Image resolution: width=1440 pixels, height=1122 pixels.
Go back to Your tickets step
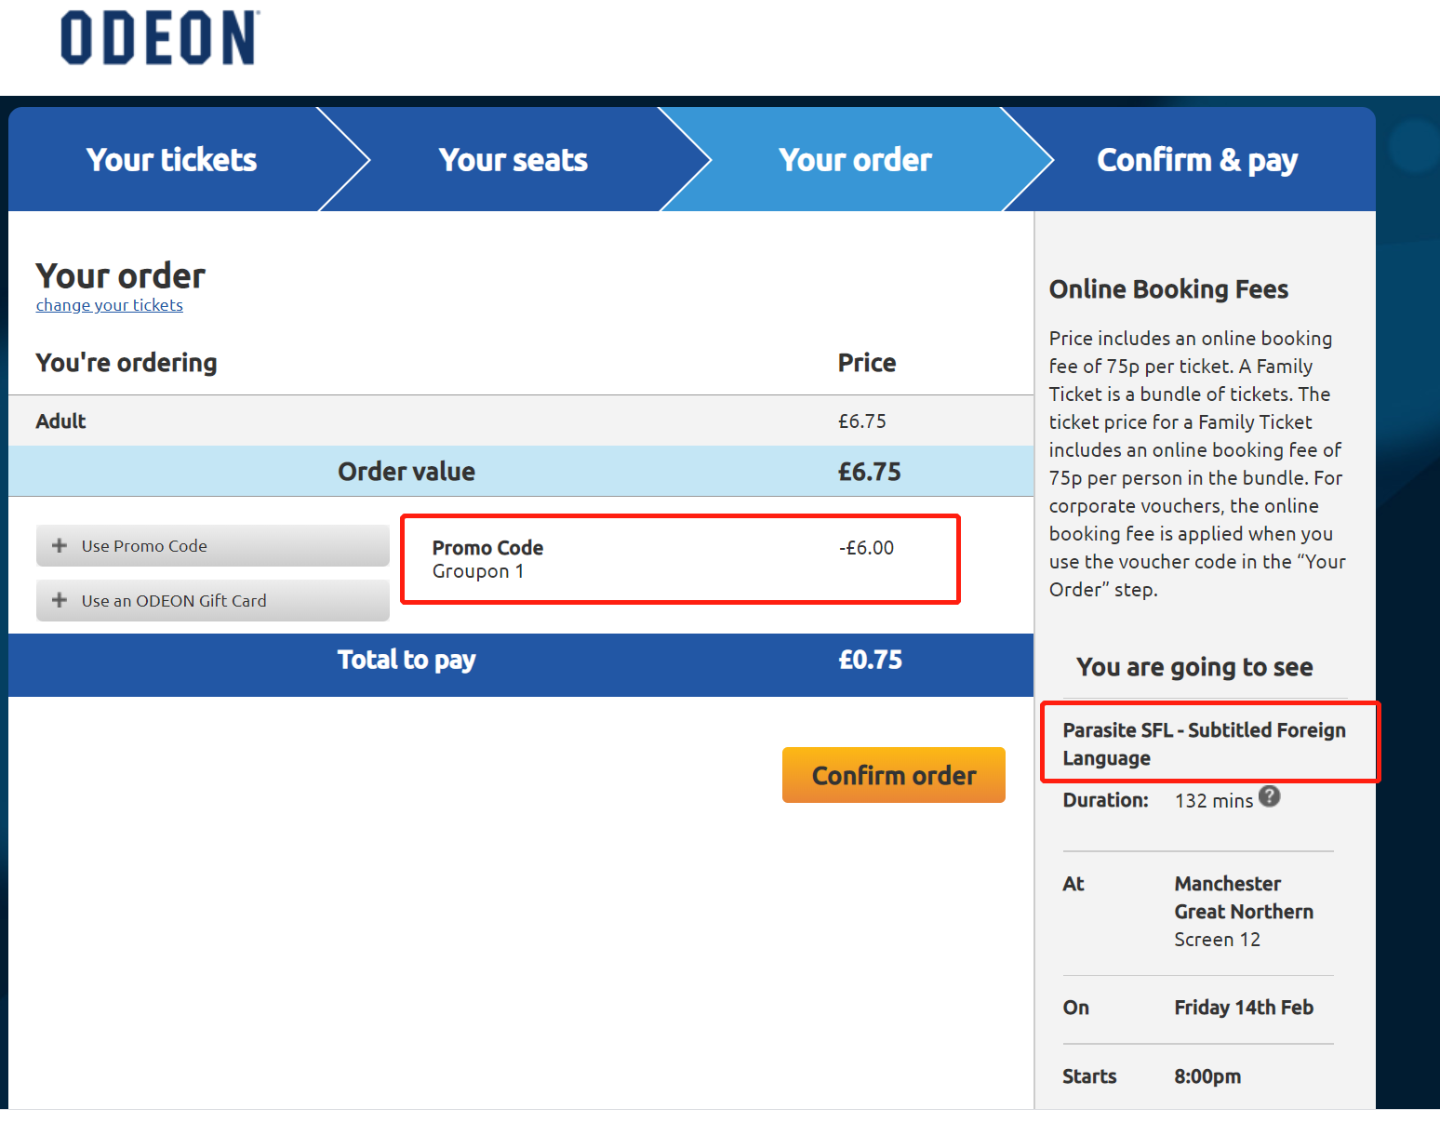[171, 160]
